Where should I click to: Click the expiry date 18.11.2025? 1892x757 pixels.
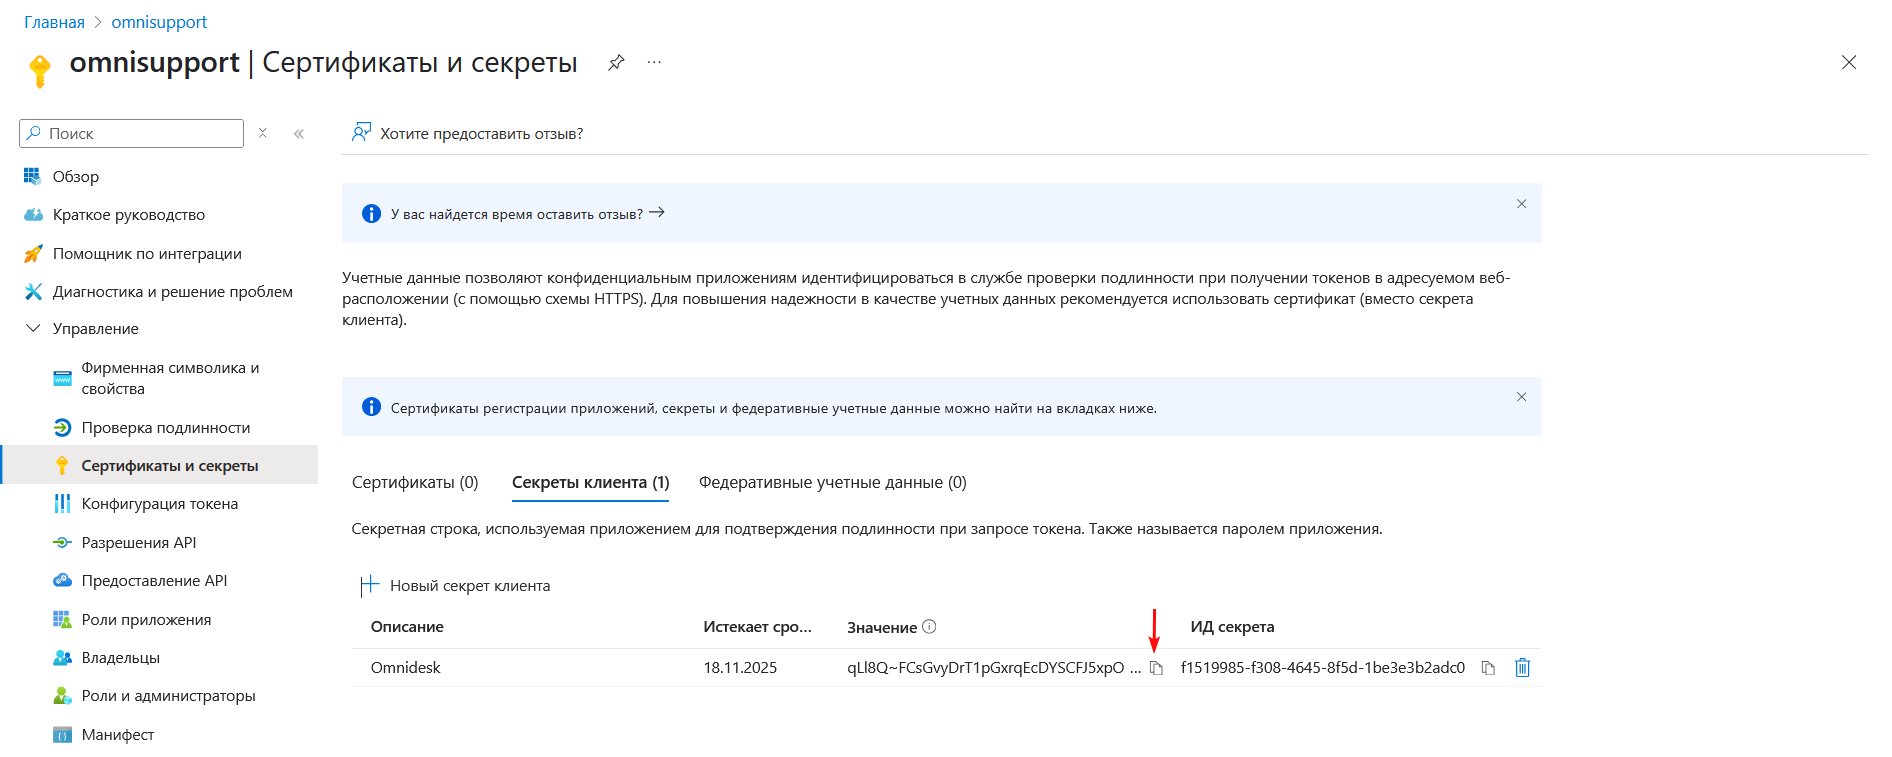pos(740,668)
